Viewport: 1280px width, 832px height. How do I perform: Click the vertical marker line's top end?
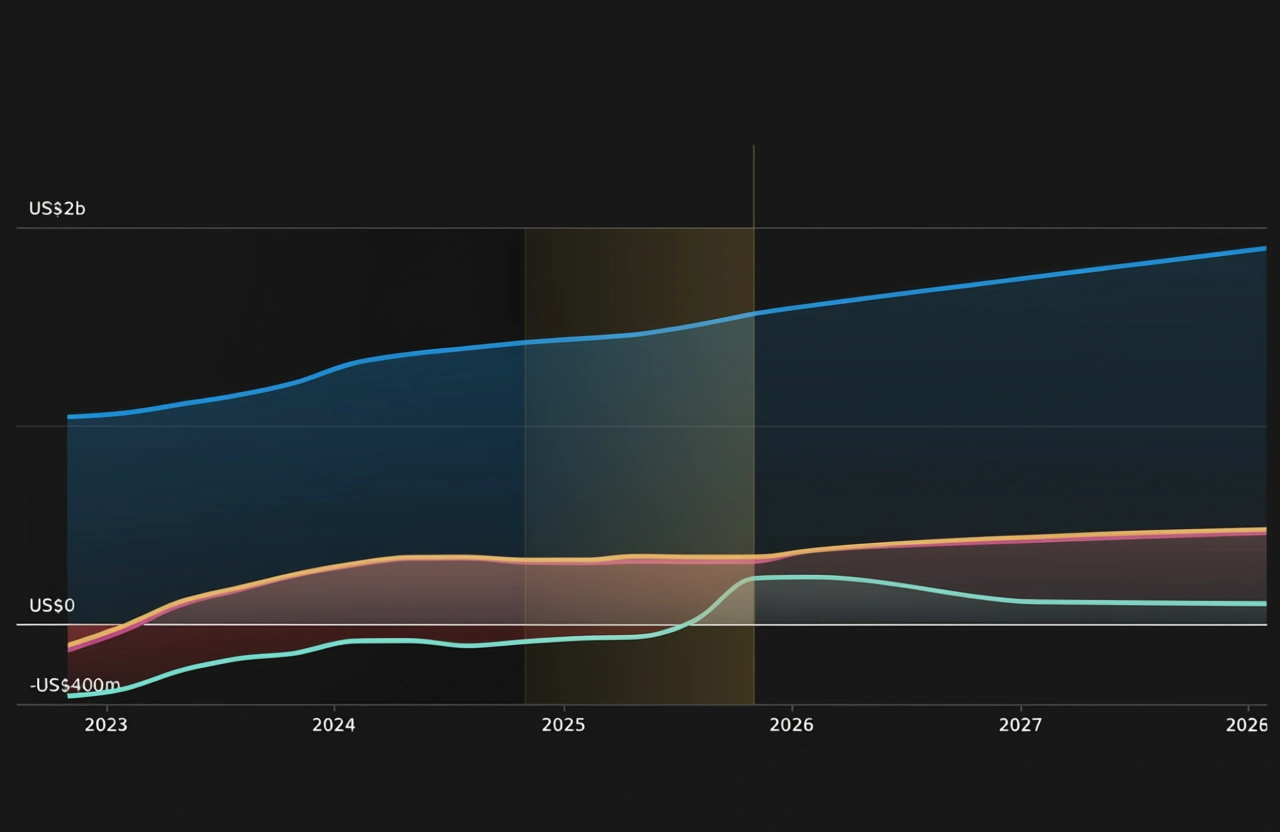click(x=754, y=147)
